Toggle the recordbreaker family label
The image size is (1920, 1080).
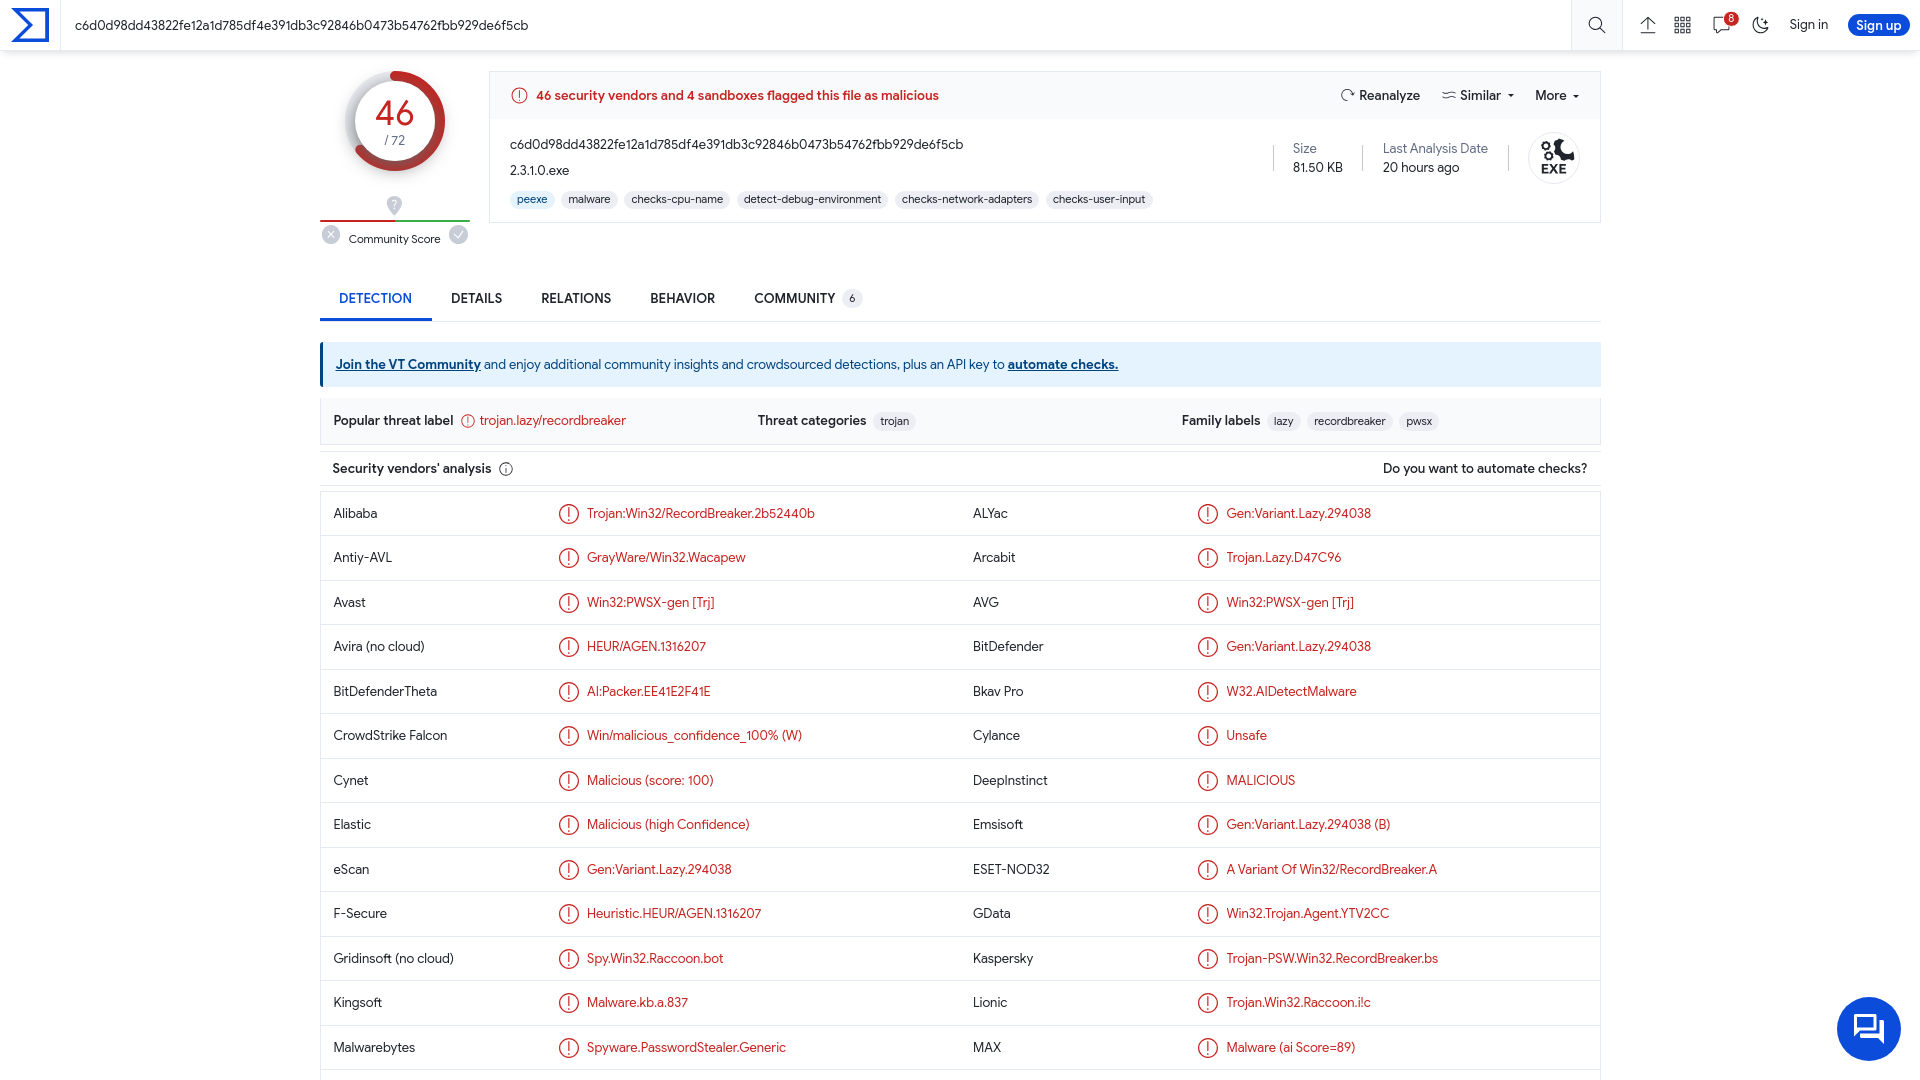1350,421
